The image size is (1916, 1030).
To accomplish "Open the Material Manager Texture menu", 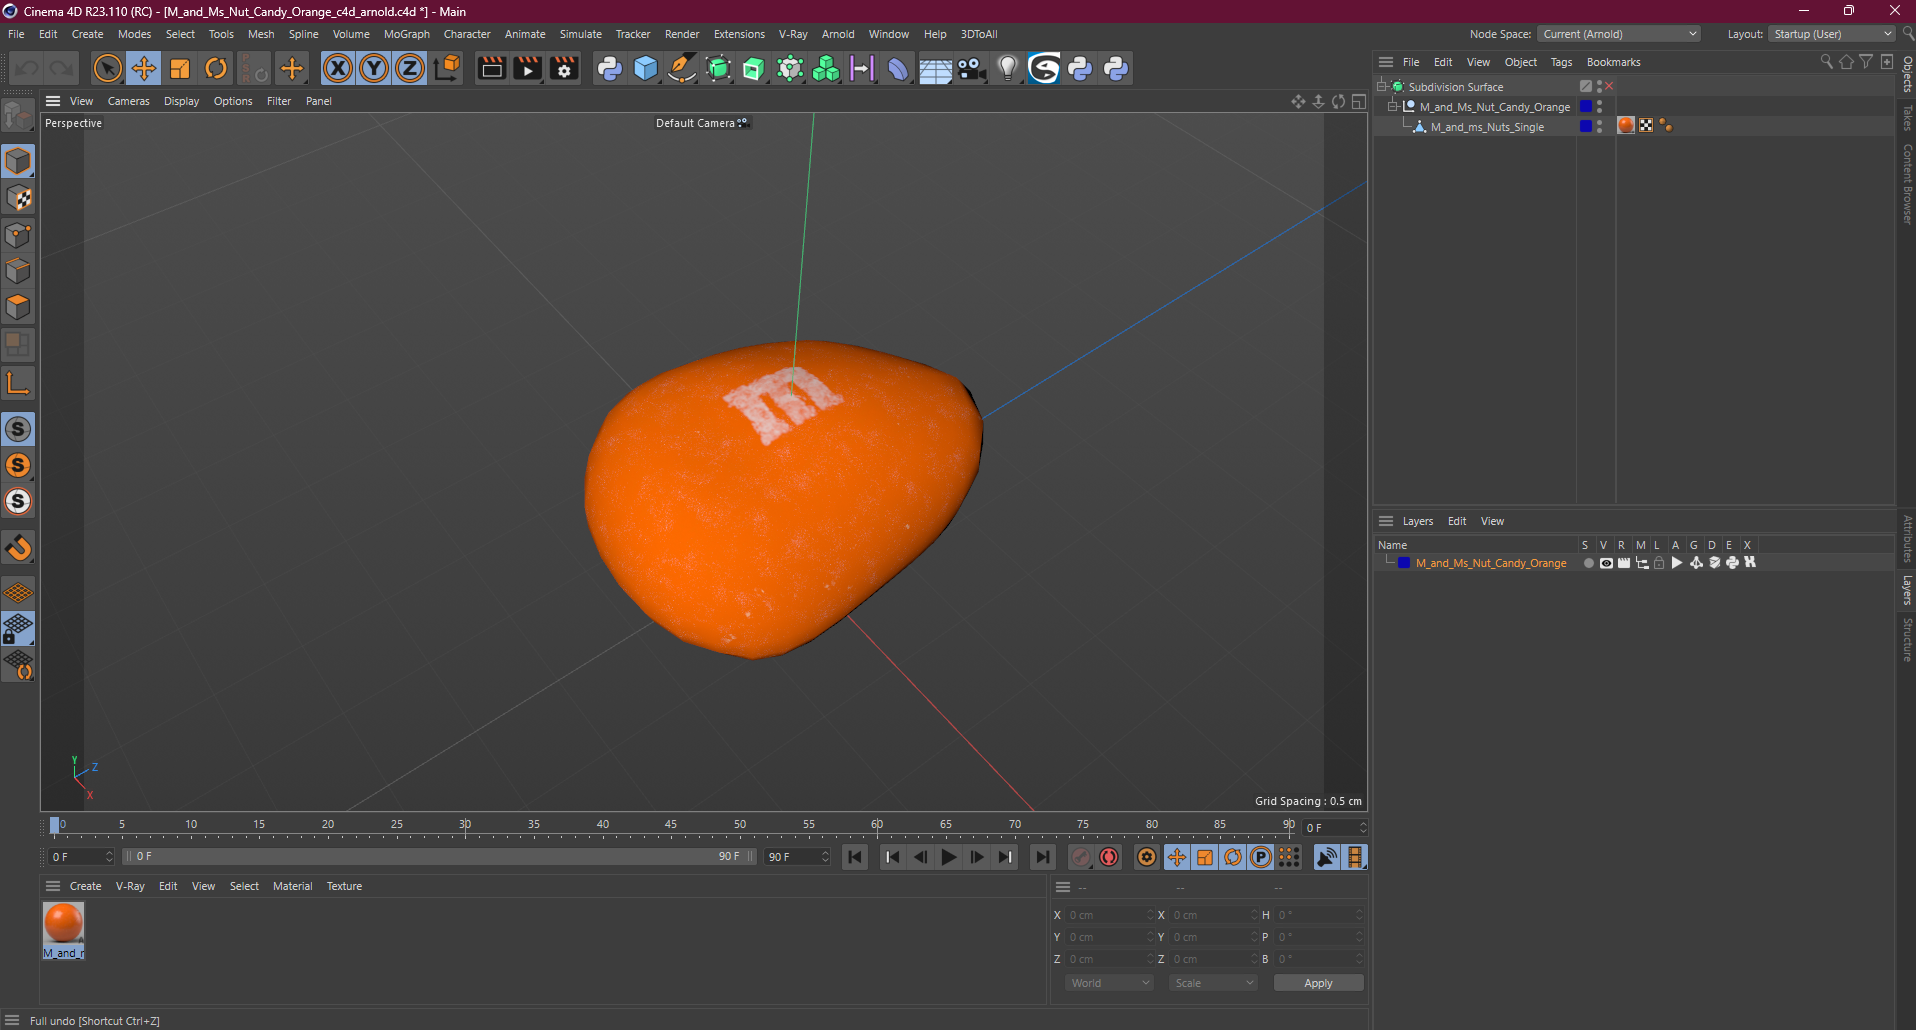I will tap(344, 886).
